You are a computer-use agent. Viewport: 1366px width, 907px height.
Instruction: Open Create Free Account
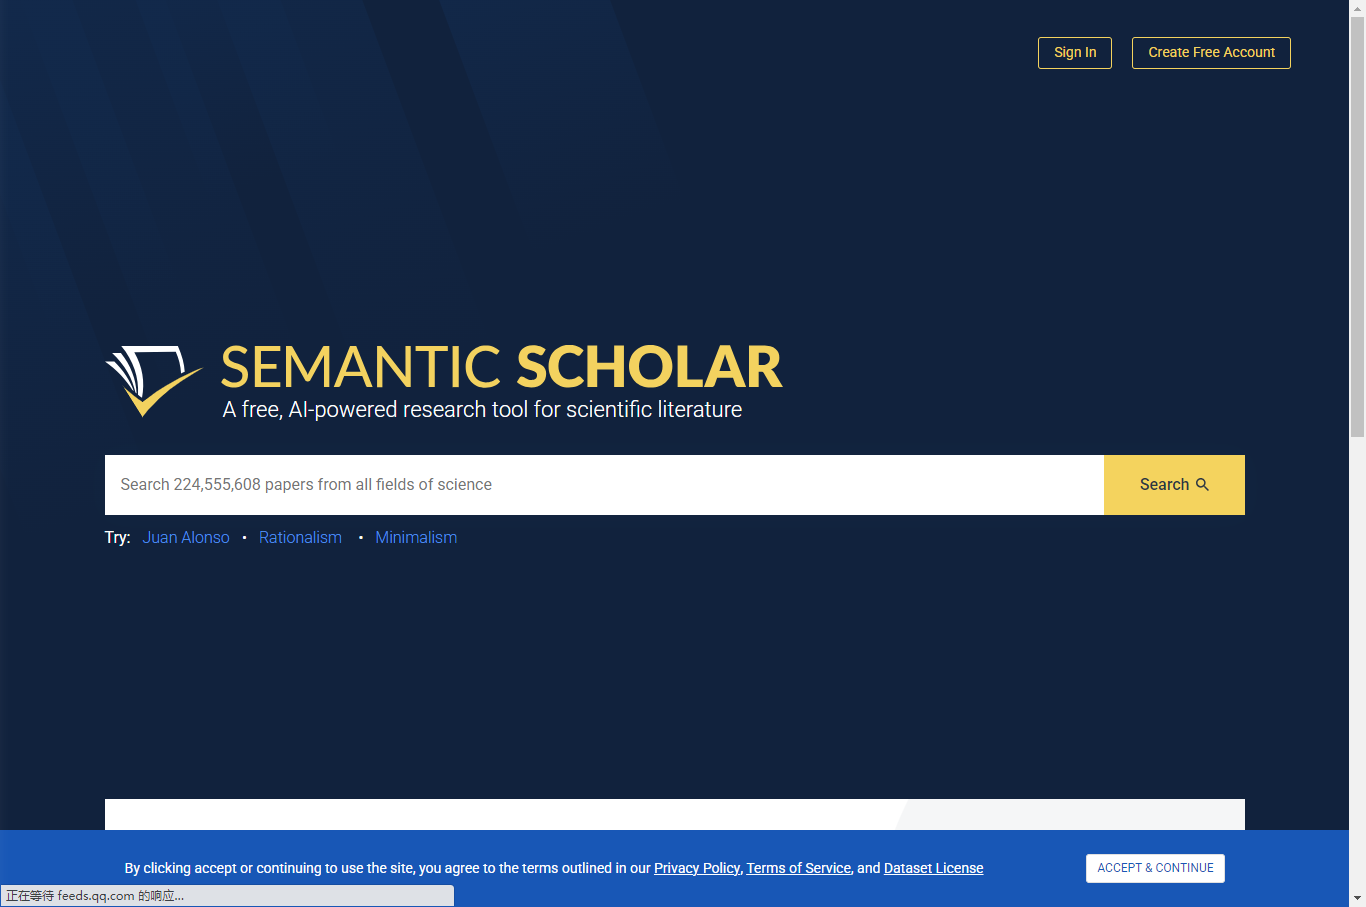coord(1211,53)
